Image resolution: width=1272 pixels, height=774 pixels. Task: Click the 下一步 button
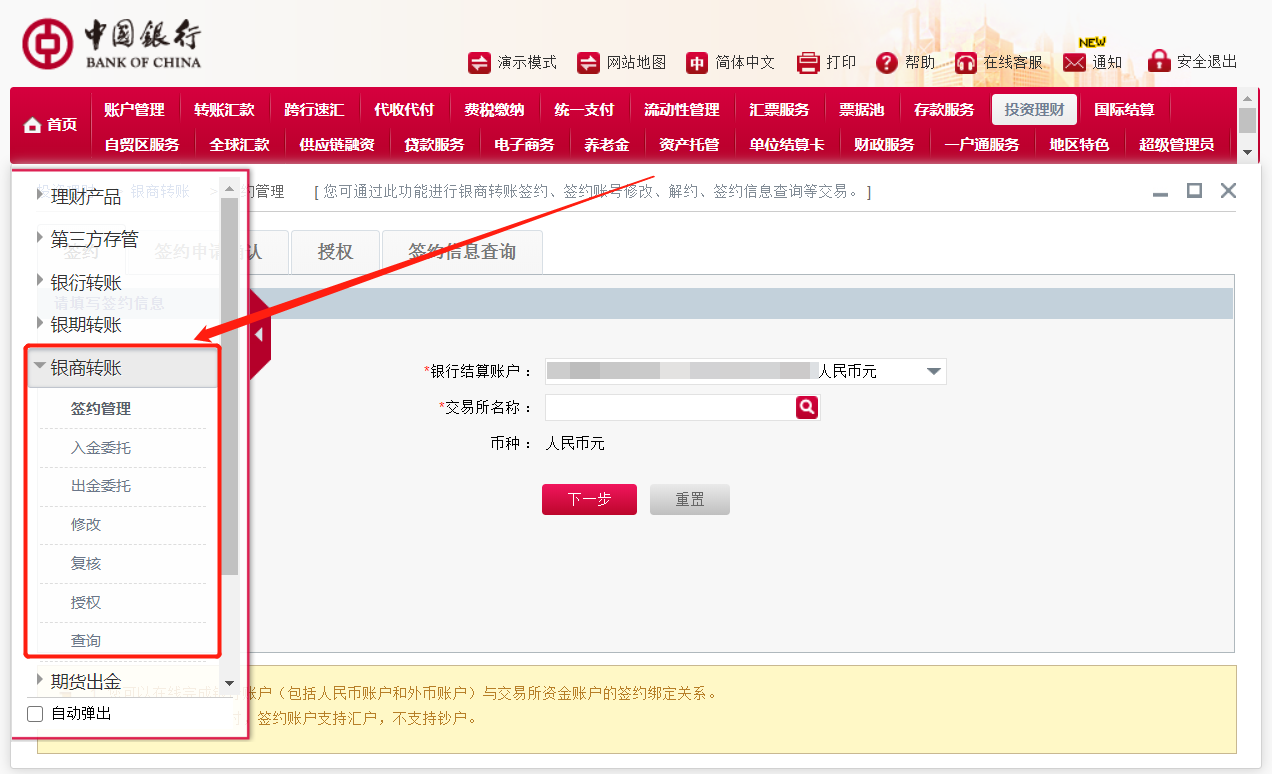pyautogui.click(x=589, y=499)
